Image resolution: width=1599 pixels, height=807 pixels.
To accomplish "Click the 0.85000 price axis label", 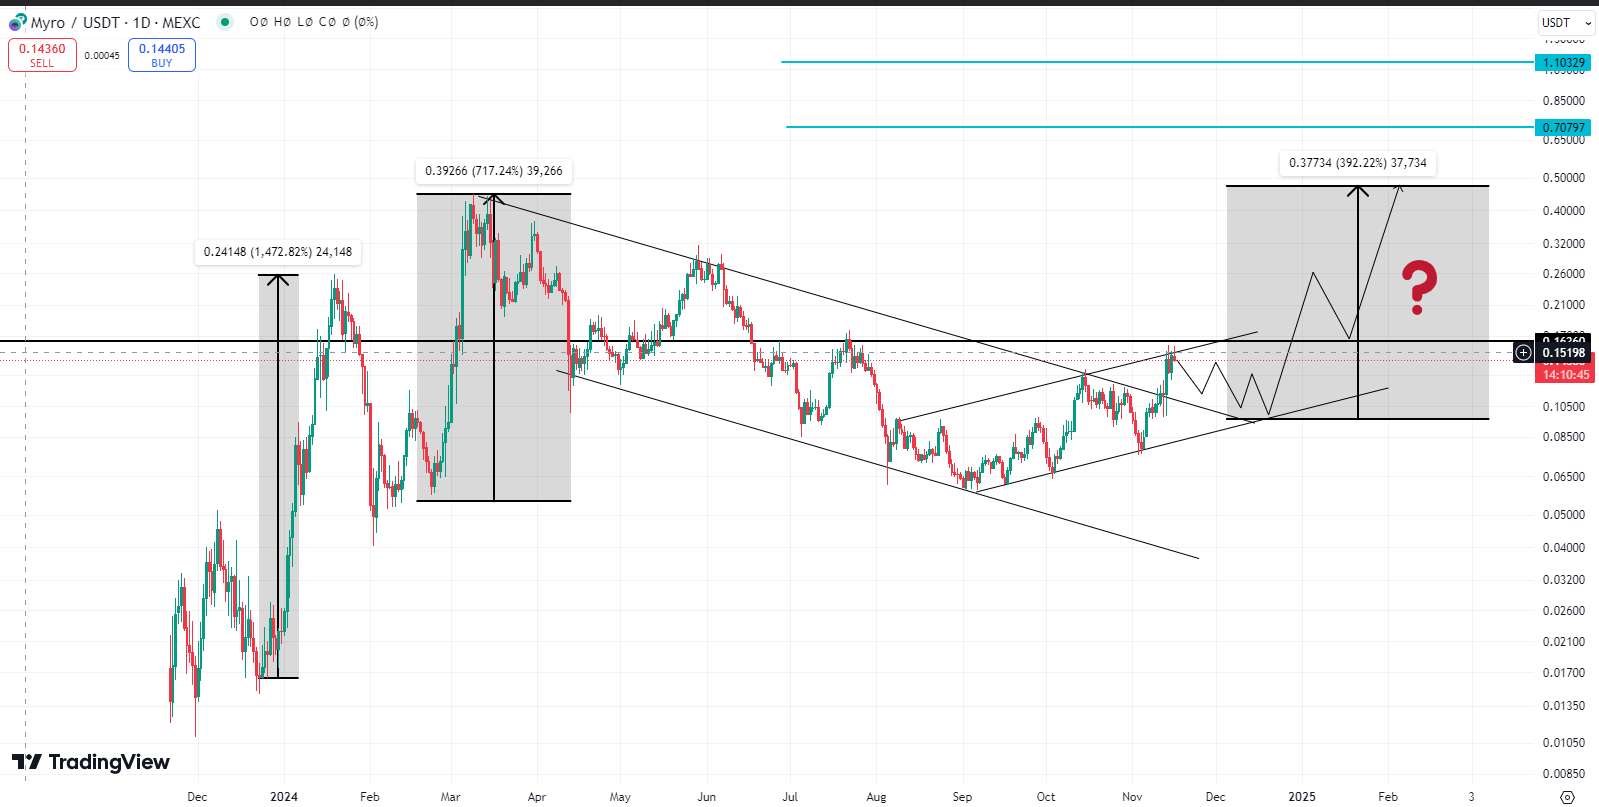I will (x=1564, y=101).
